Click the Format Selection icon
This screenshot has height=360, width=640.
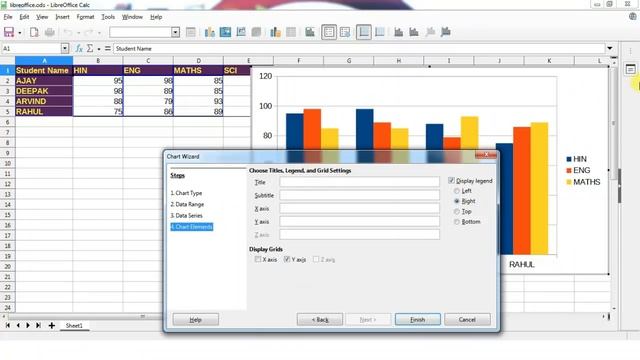[191, 32]
